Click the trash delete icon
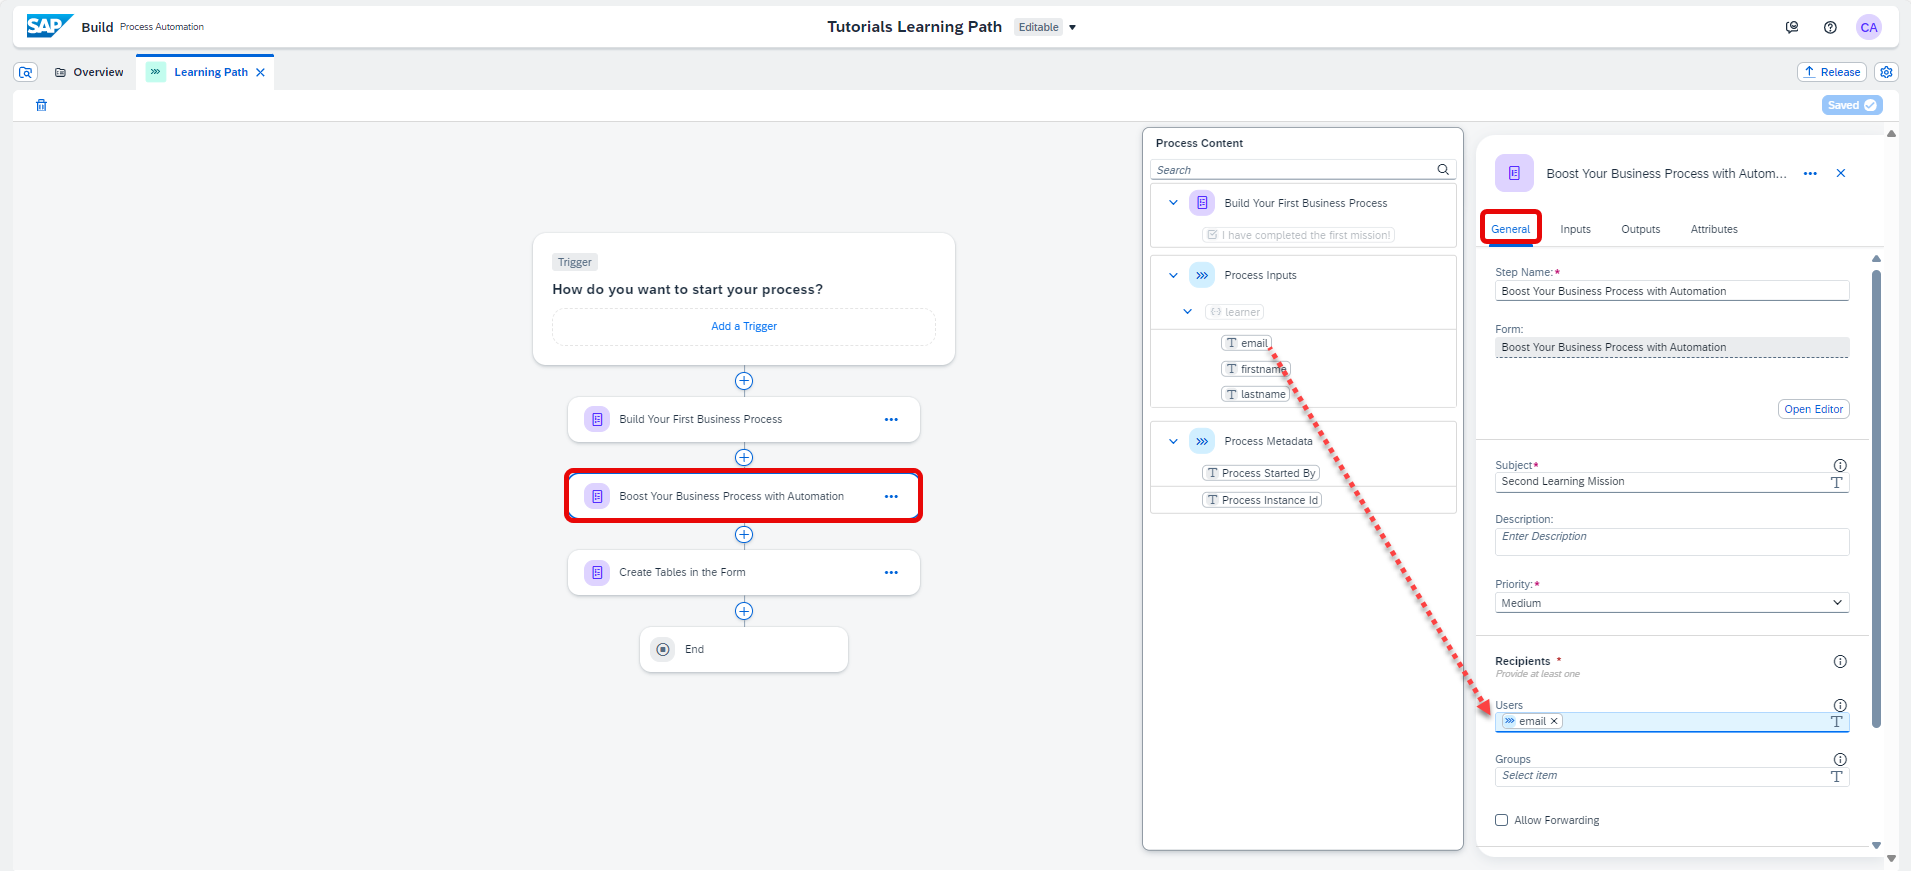The image size is (1911, 871). pos(41,105)
